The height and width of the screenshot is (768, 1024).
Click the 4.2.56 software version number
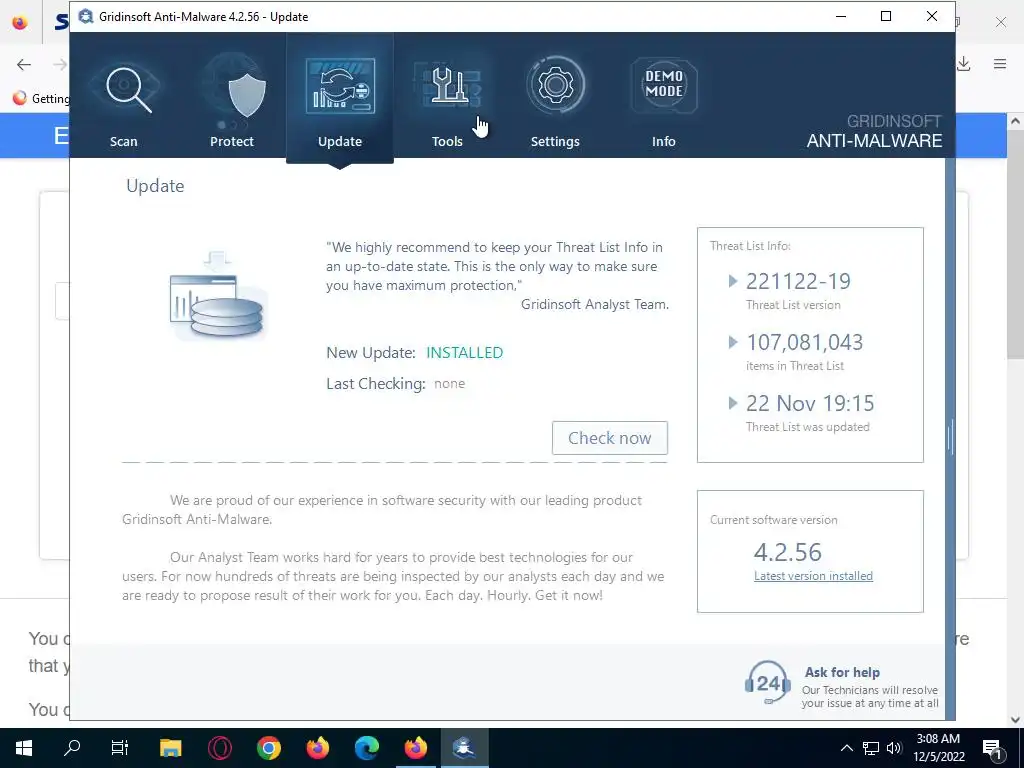788,552
